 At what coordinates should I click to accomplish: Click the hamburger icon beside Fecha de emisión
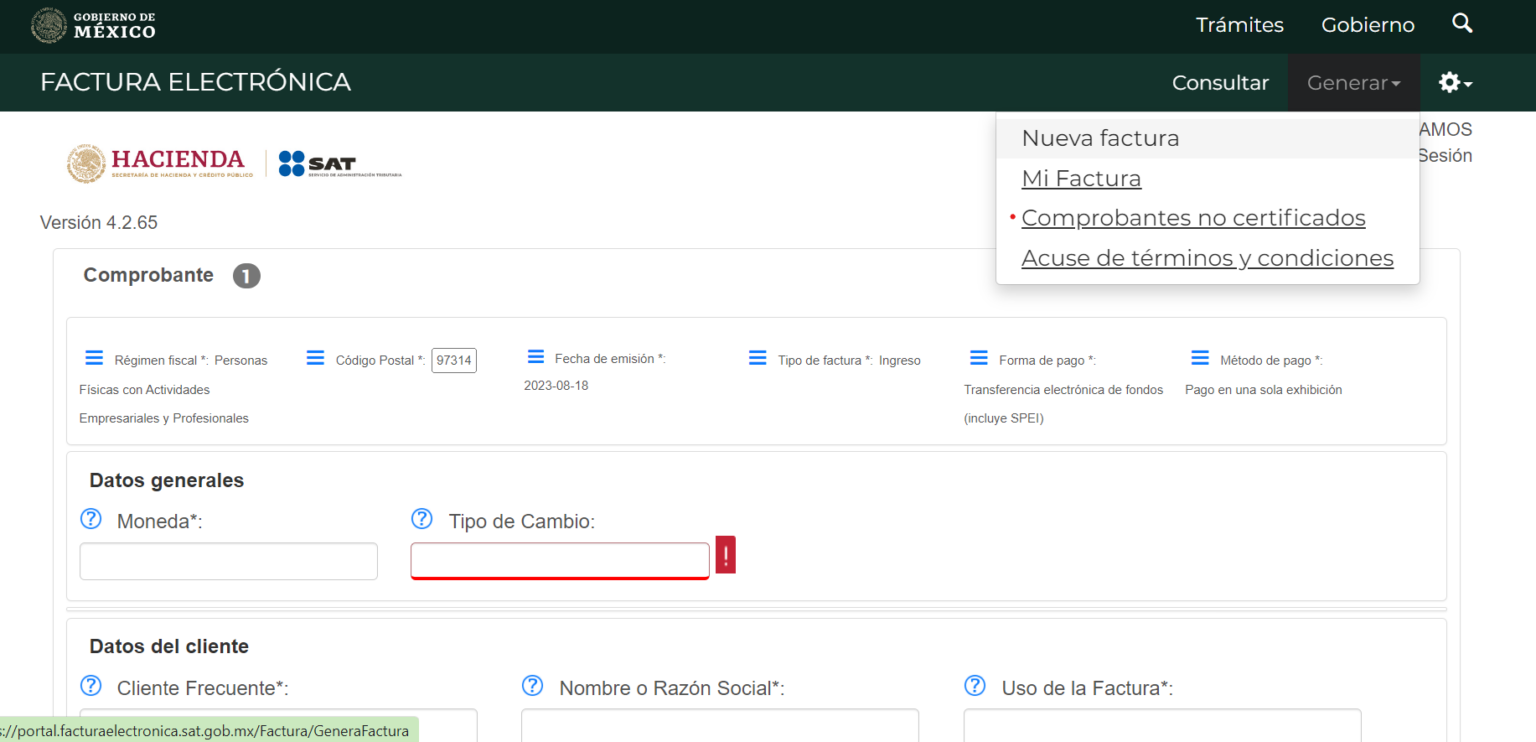(535, 357)
